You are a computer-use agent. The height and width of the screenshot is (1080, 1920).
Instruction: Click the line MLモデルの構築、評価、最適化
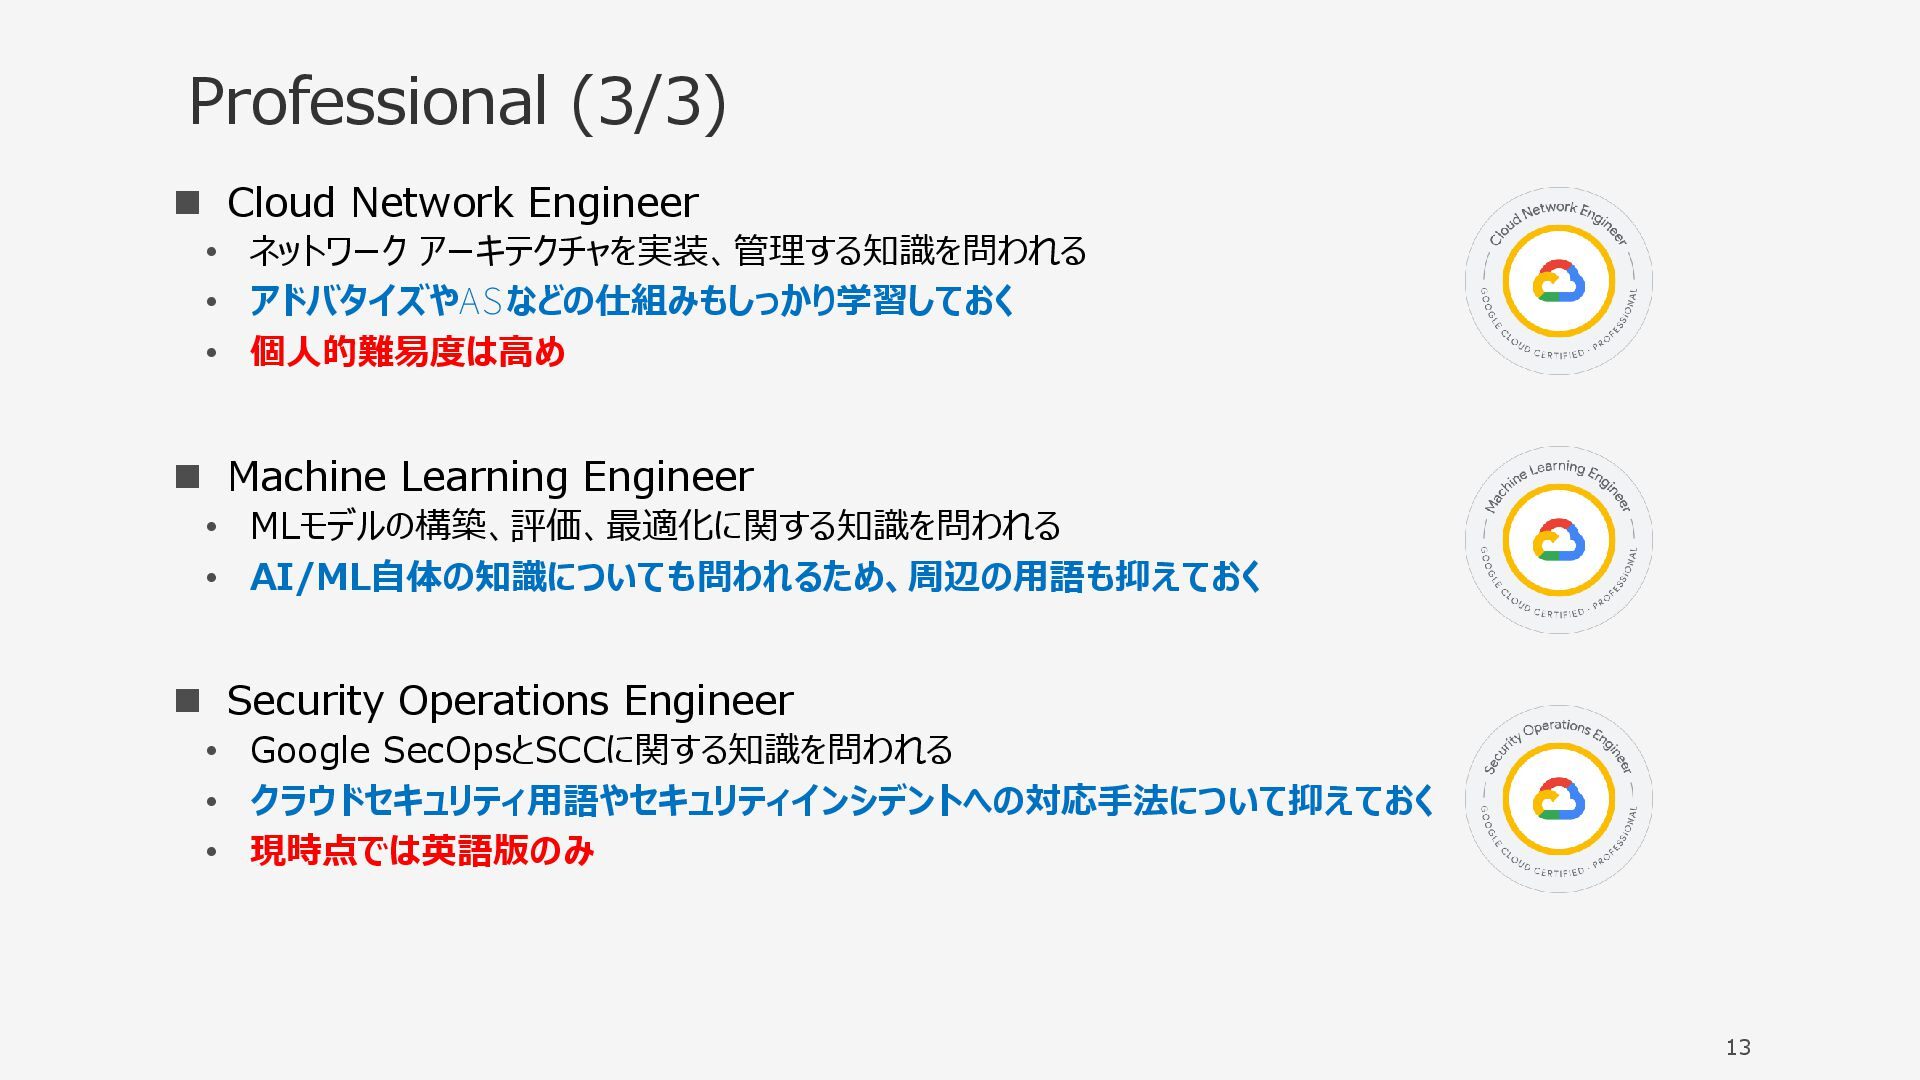(x=655, y=525)
